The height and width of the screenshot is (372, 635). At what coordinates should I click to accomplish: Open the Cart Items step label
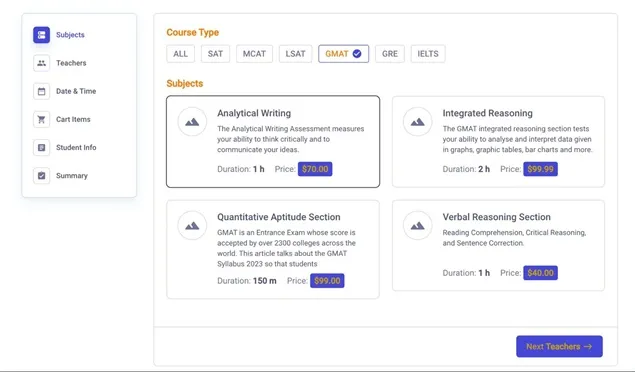tap(73, 119)
